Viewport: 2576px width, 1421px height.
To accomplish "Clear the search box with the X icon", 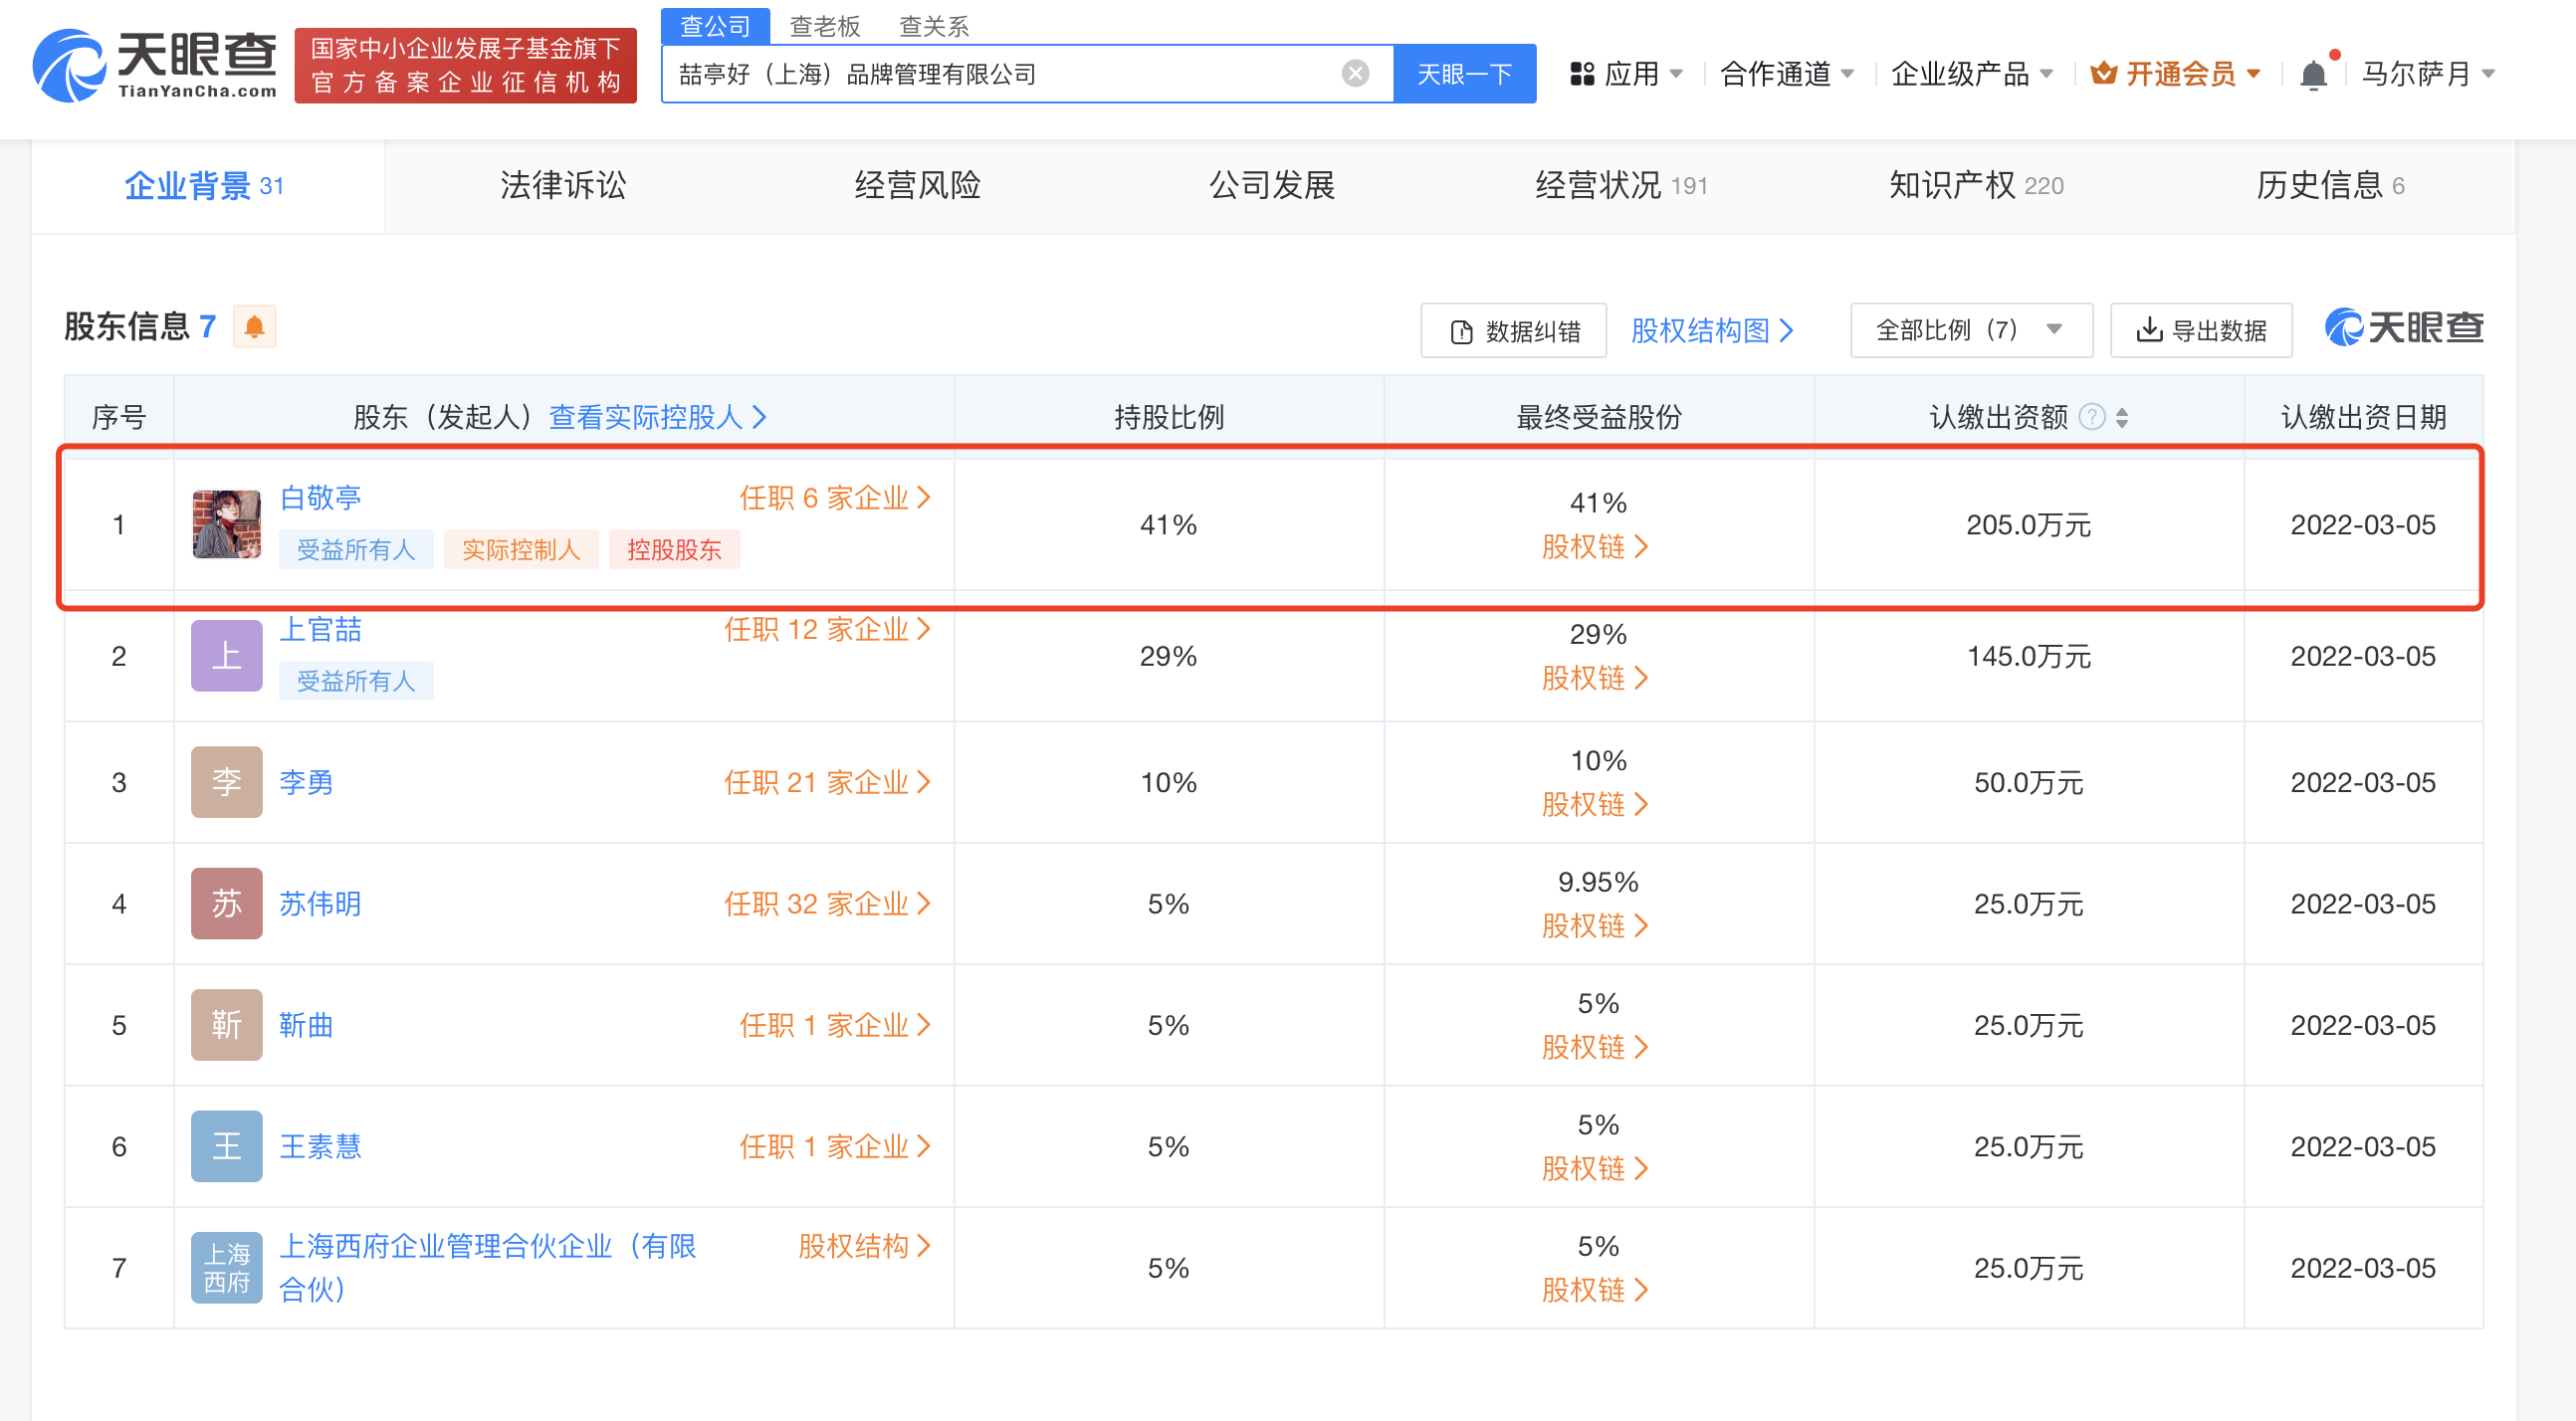I will point(1355,73).
